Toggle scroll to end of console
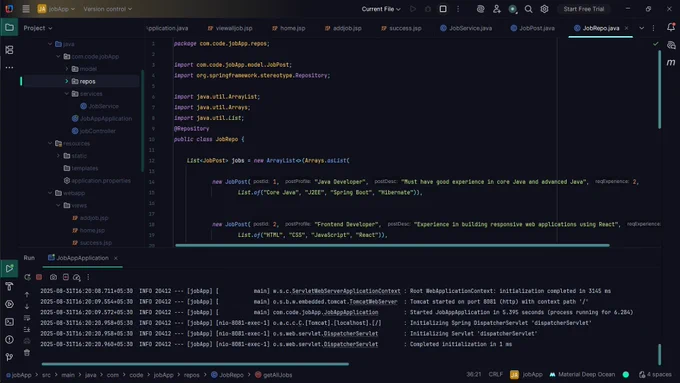The height and width of the screenshot is (383, 680). click(x=27, y=330)
